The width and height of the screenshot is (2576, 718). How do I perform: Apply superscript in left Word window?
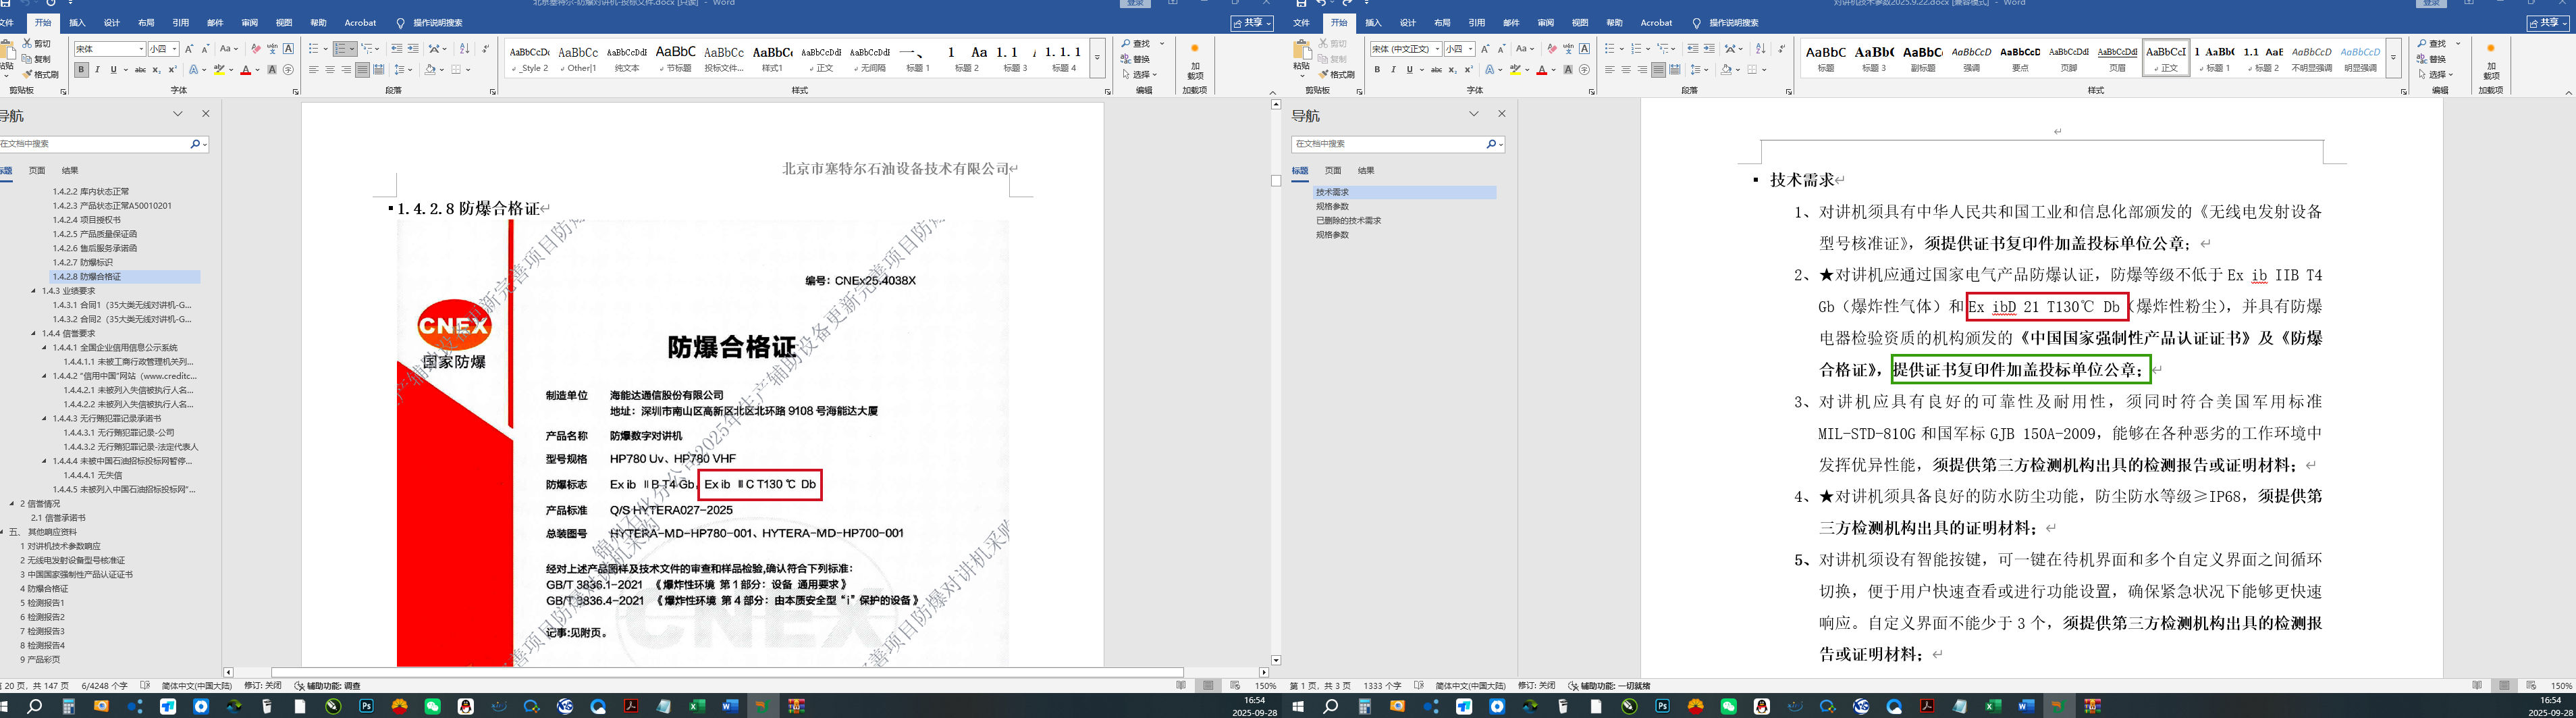tap(172, 70)
